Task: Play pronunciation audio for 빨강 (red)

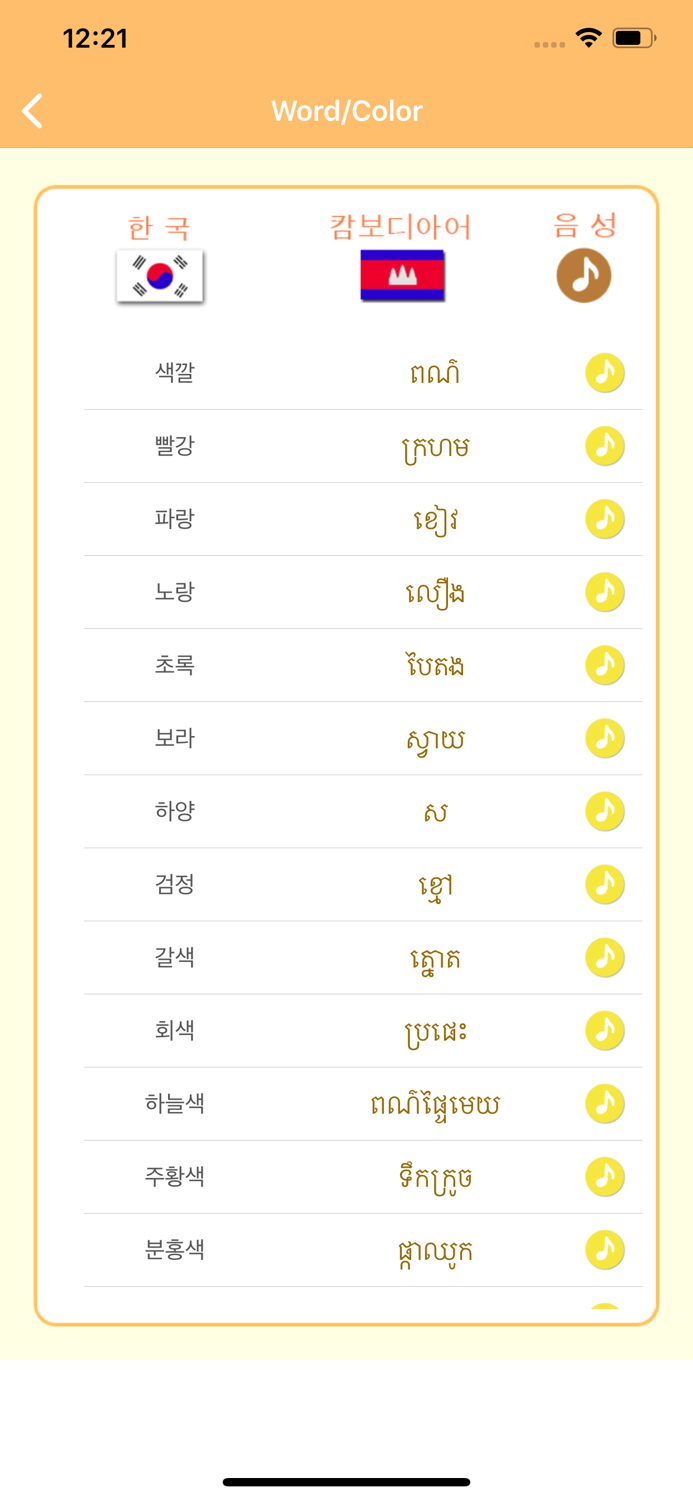Action: coord(605,446)
